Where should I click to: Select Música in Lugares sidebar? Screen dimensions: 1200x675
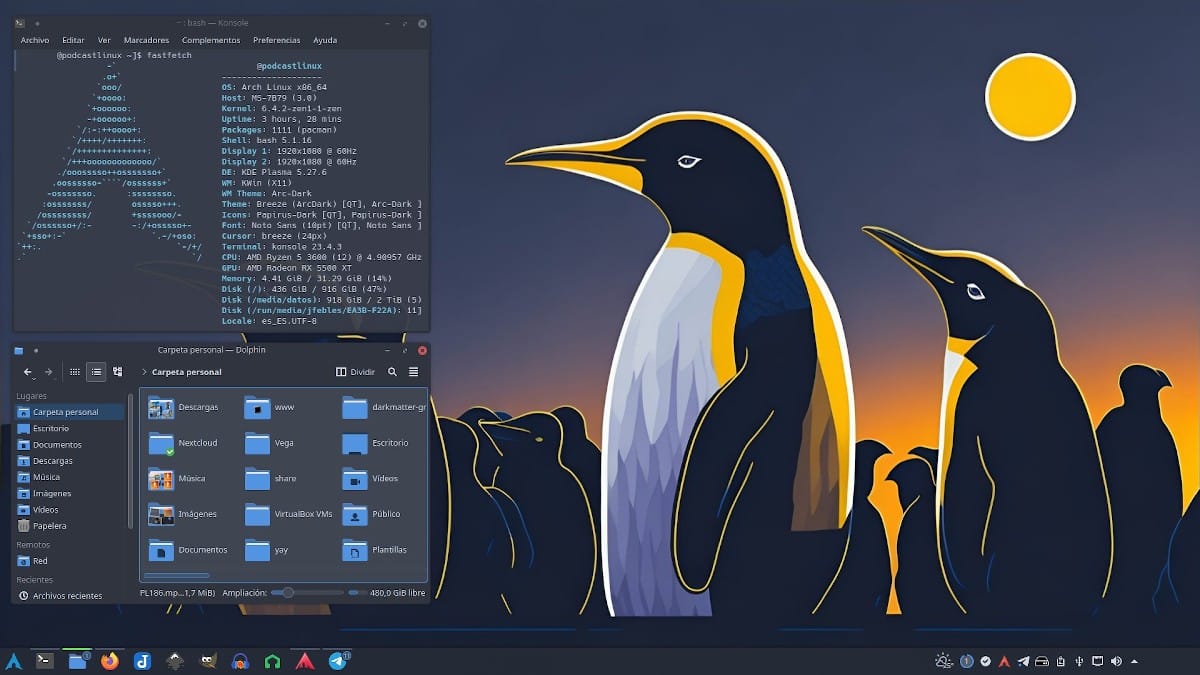pyautogui.click(x=70, y=477)
